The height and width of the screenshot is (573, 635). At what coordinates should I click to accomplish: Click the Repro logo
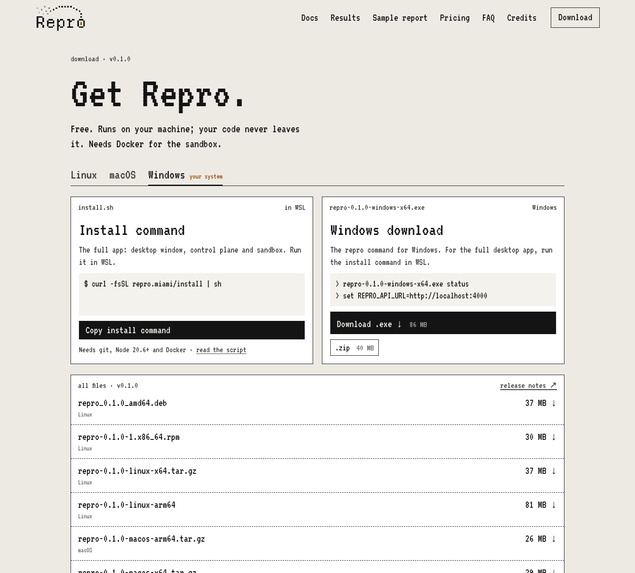pyautogui.click(x=60, y=18)
